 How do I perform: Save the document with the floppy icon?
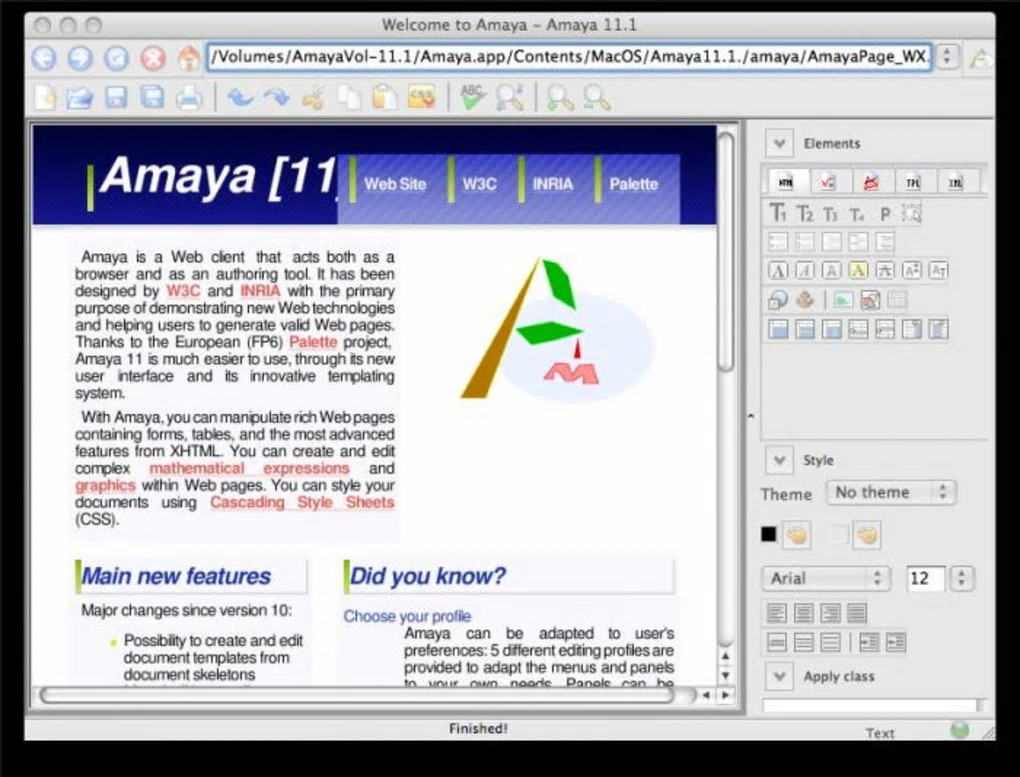tap(116, 98)
